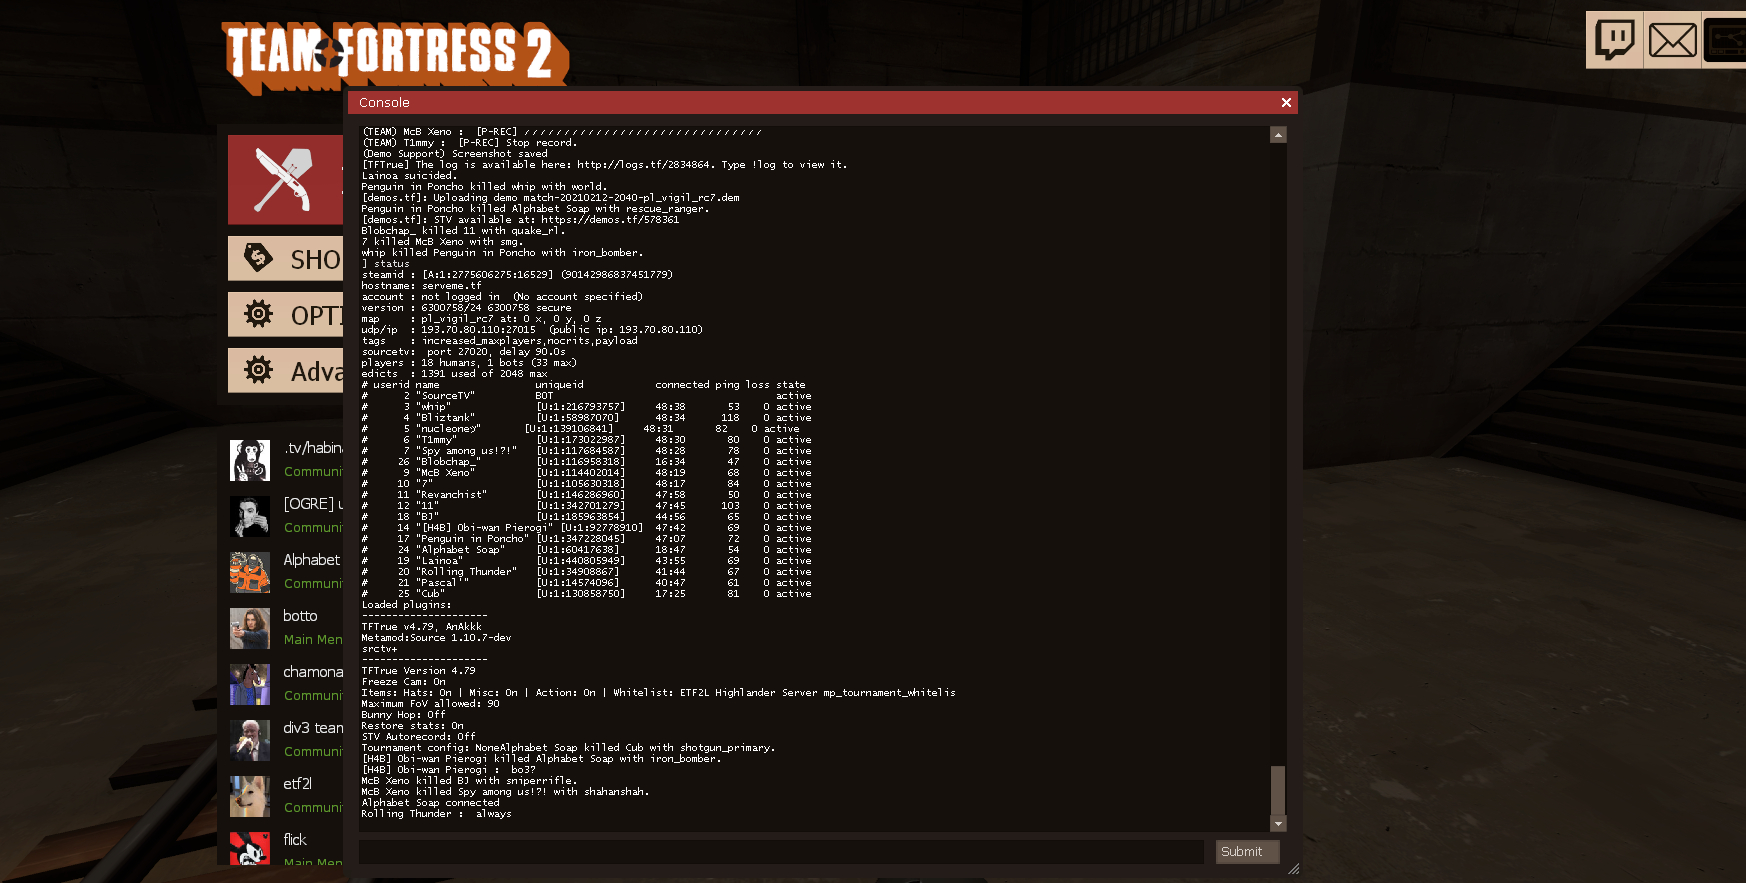Click the "Cub" player row in status

[586, 594]
